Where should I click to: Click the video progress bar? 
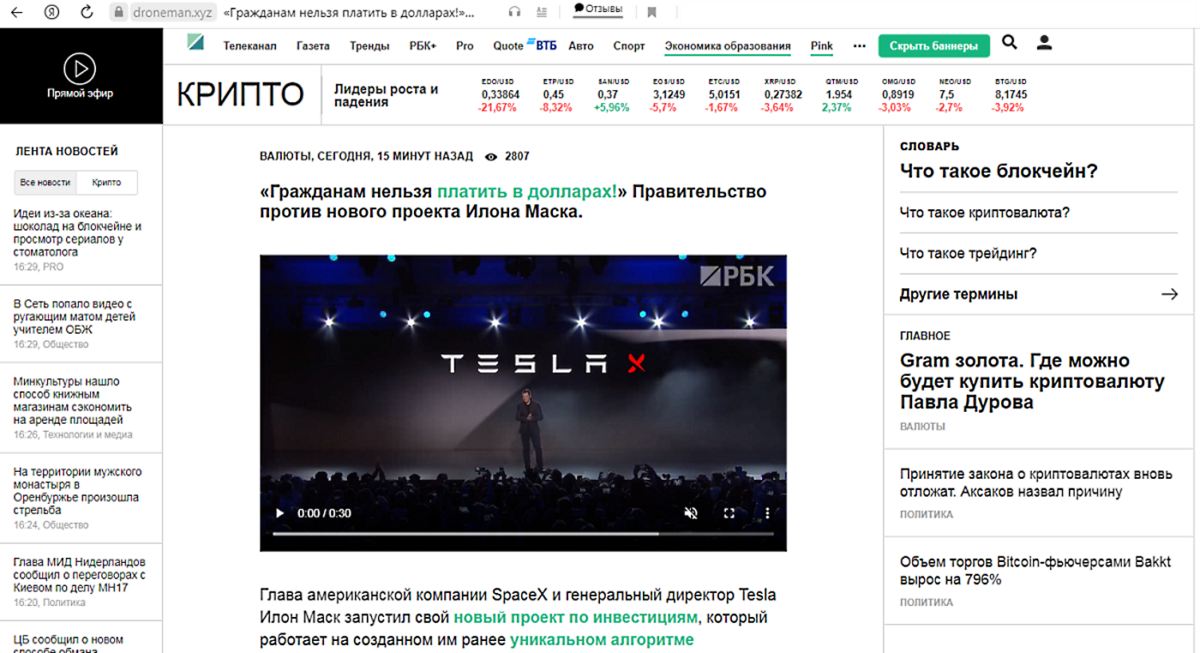pos(523,533)
